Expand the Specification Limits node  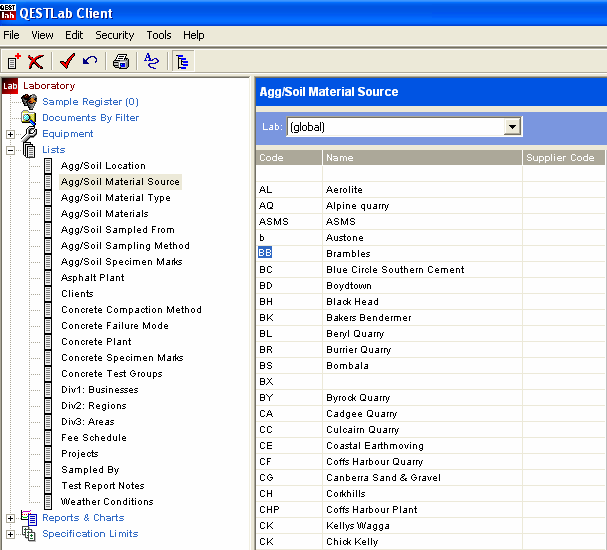coord(11,534)
